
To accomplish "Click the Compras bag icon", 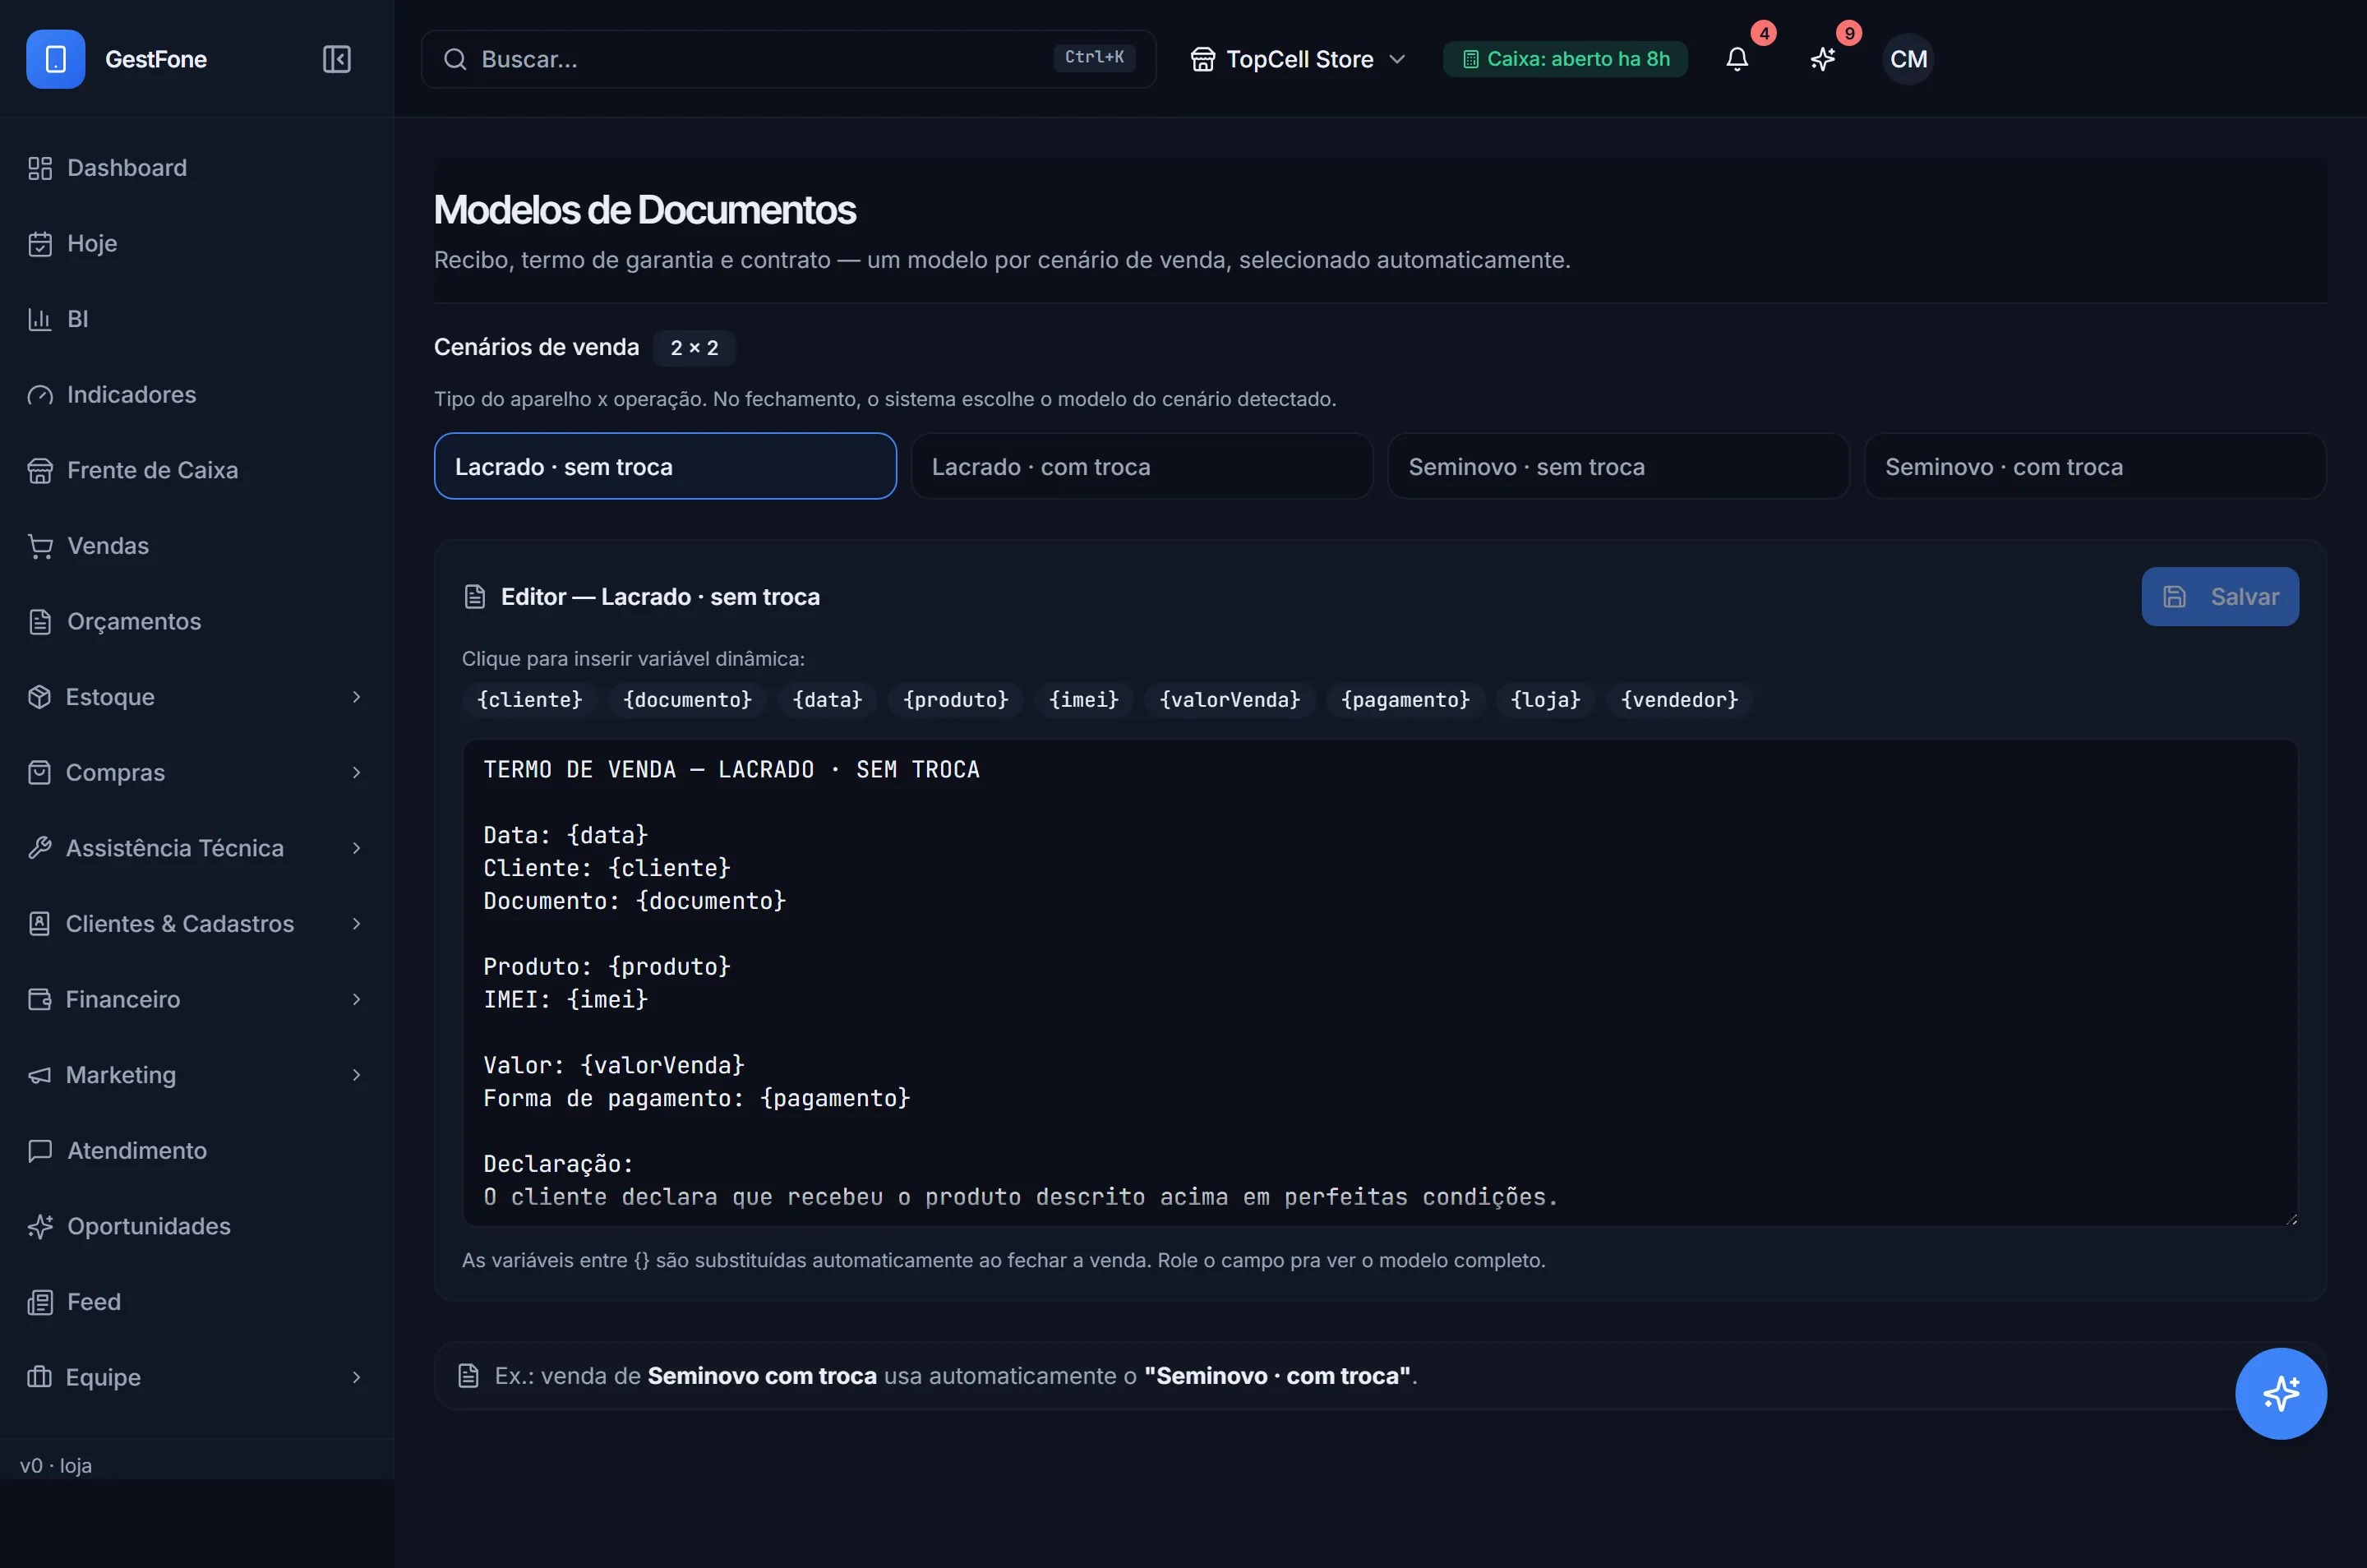I will [x=40, y=773].
